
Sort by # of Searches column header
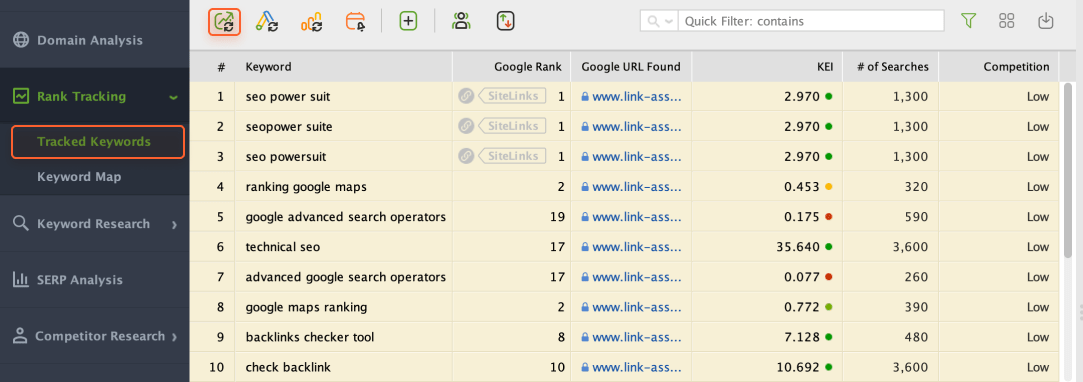891,67
